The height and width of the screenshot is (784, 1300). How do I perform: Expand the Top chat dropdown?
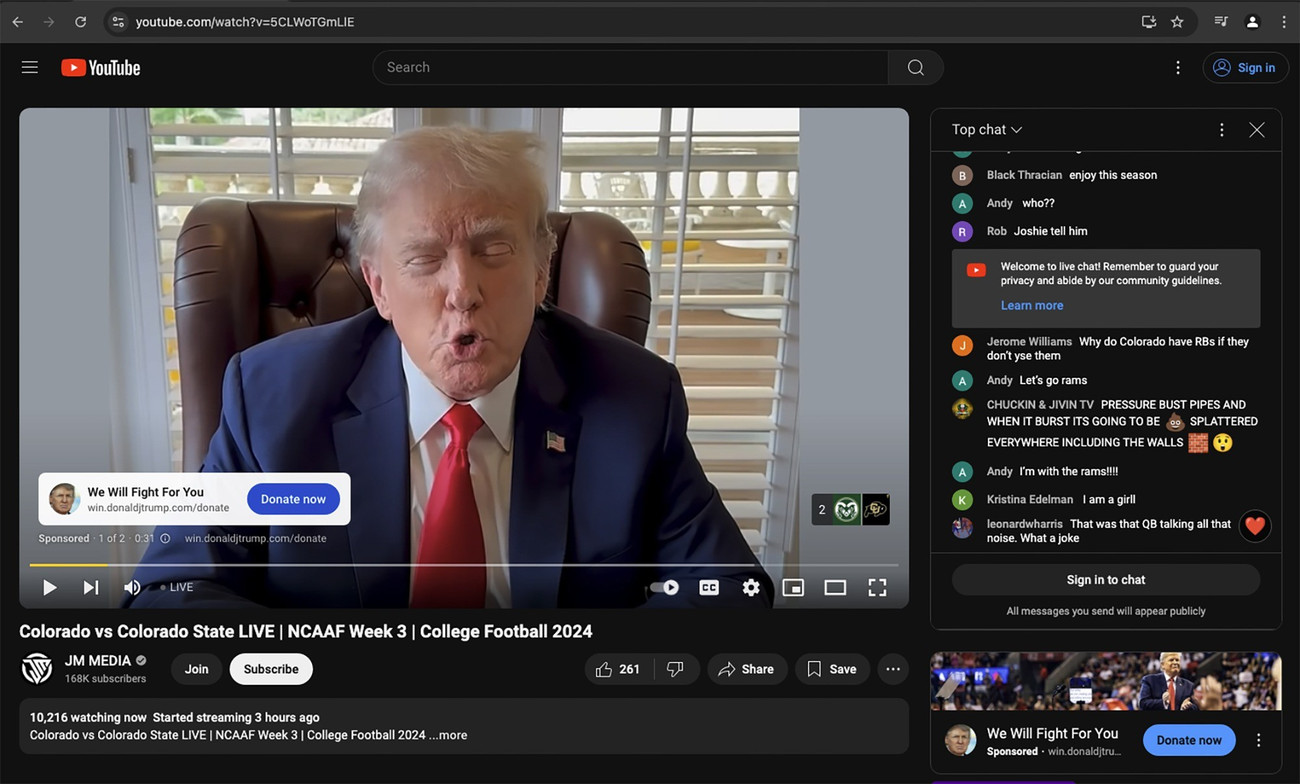(987, 130)
